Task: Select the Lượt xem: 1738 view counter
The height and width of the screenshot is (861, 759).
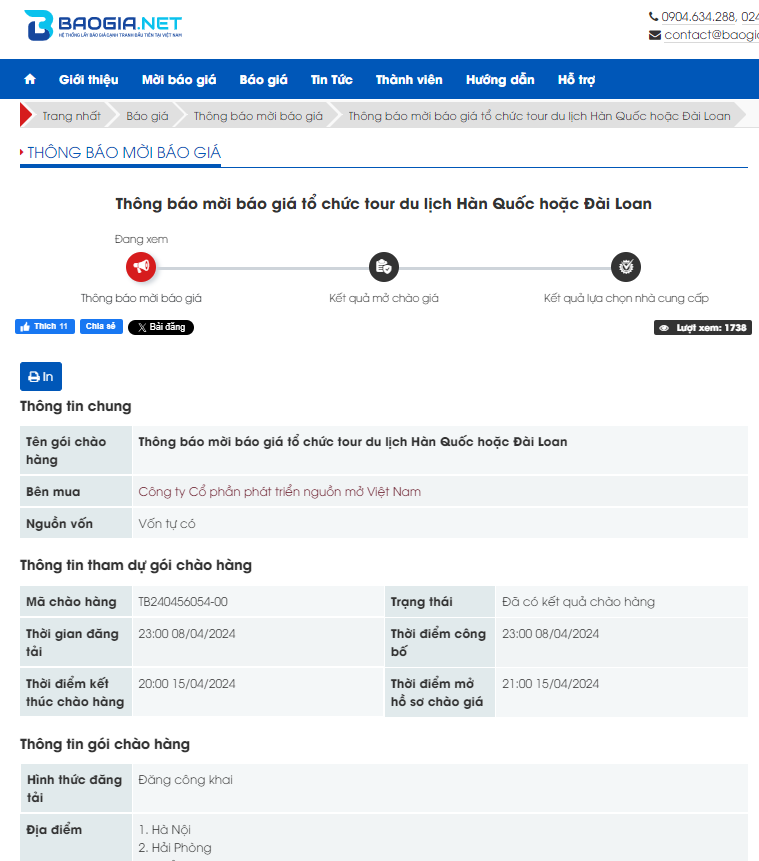Action: pyautogui.click(x=703, y=328)
